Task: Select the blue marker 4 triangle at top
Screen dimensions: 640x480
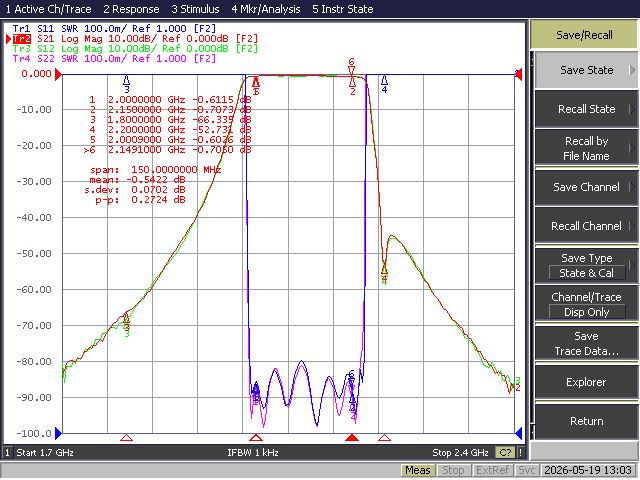Action: (384, 80)
